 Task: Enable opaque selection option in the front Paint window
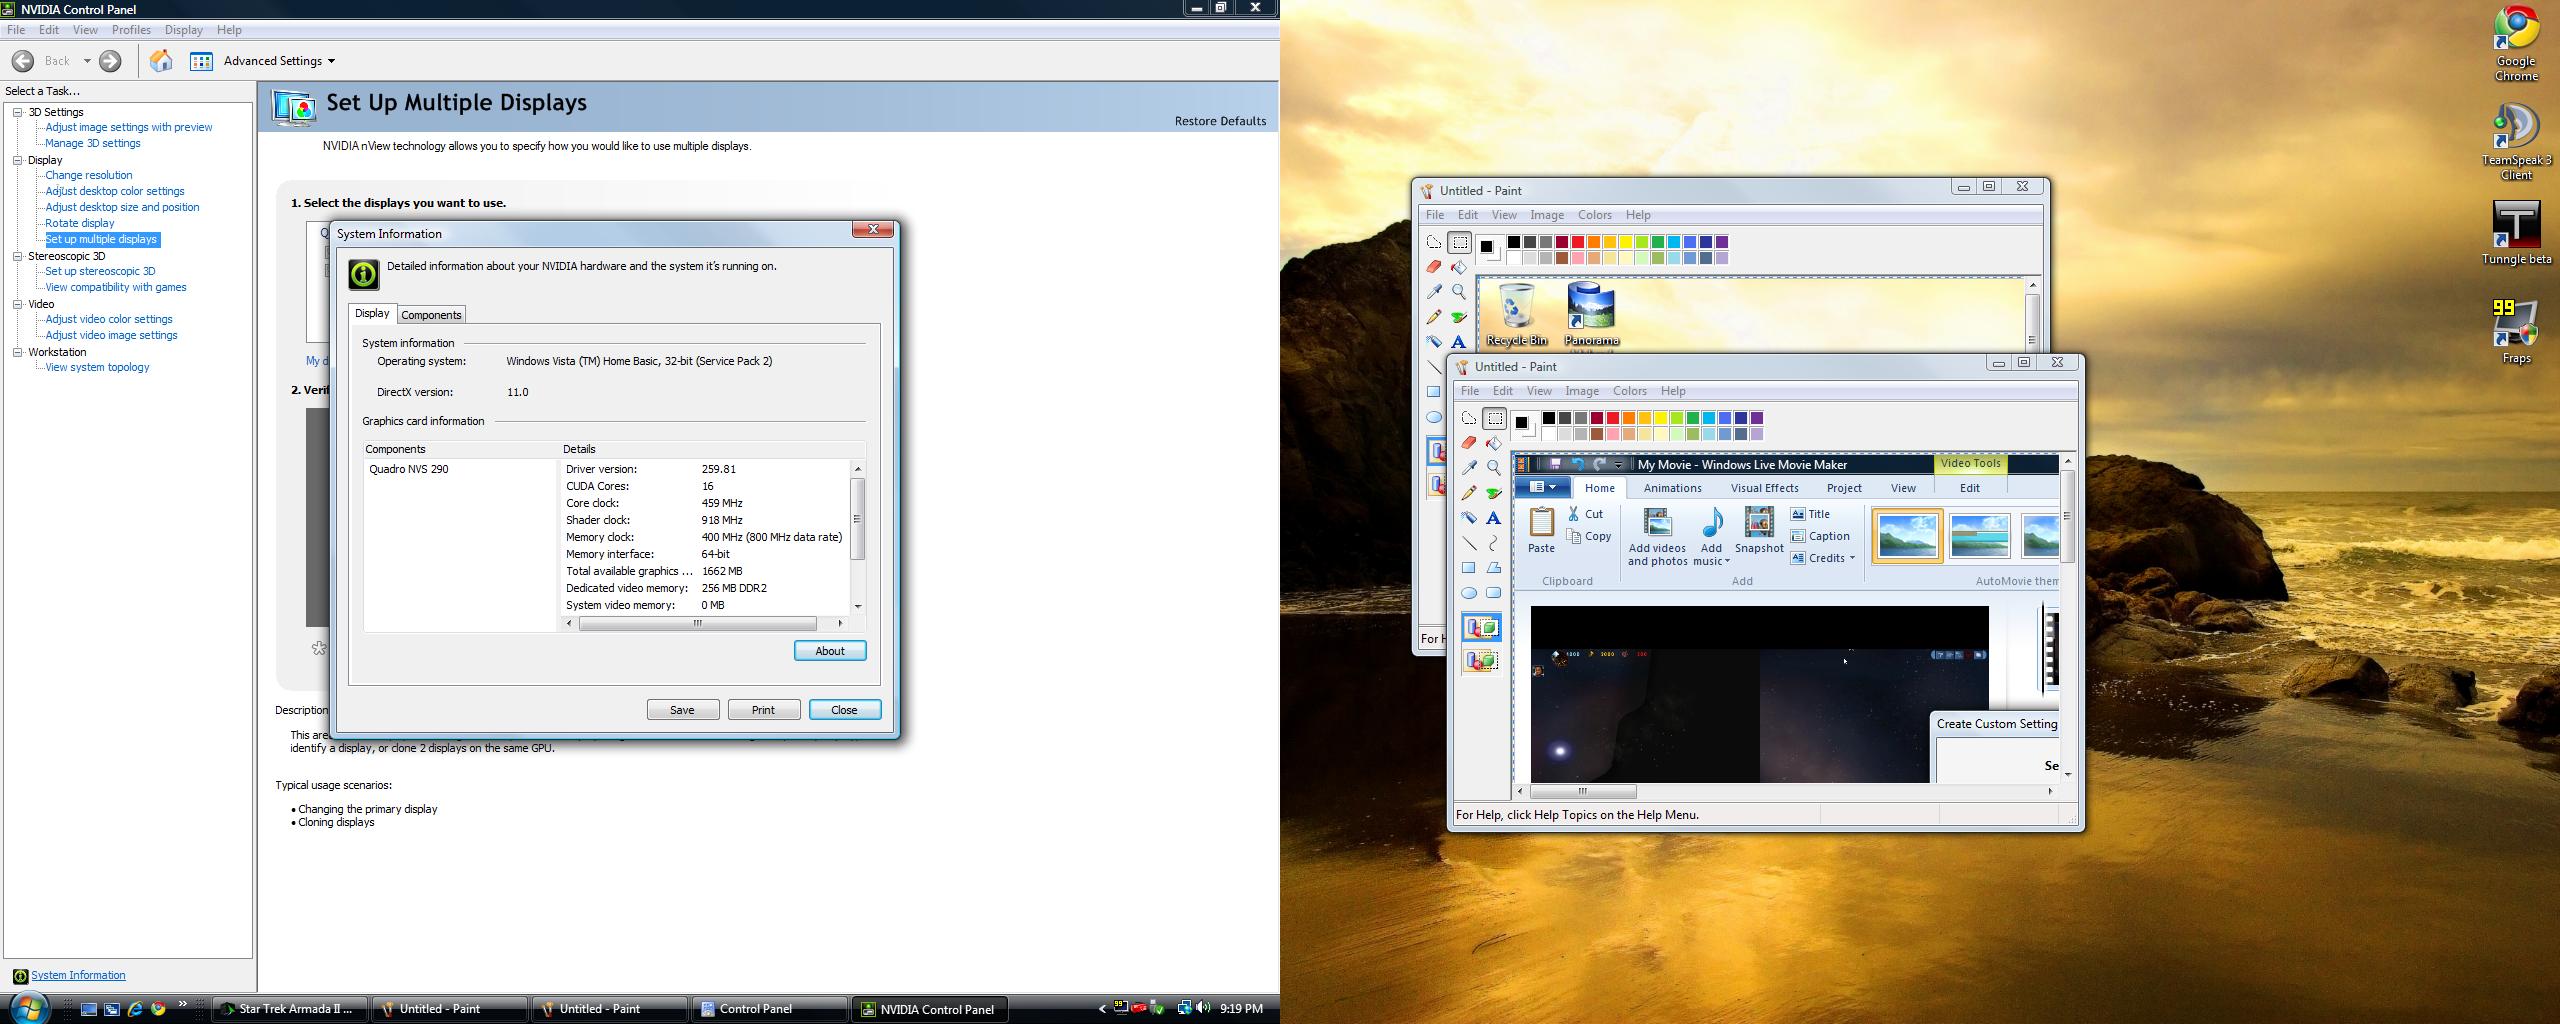(1481, 627)
